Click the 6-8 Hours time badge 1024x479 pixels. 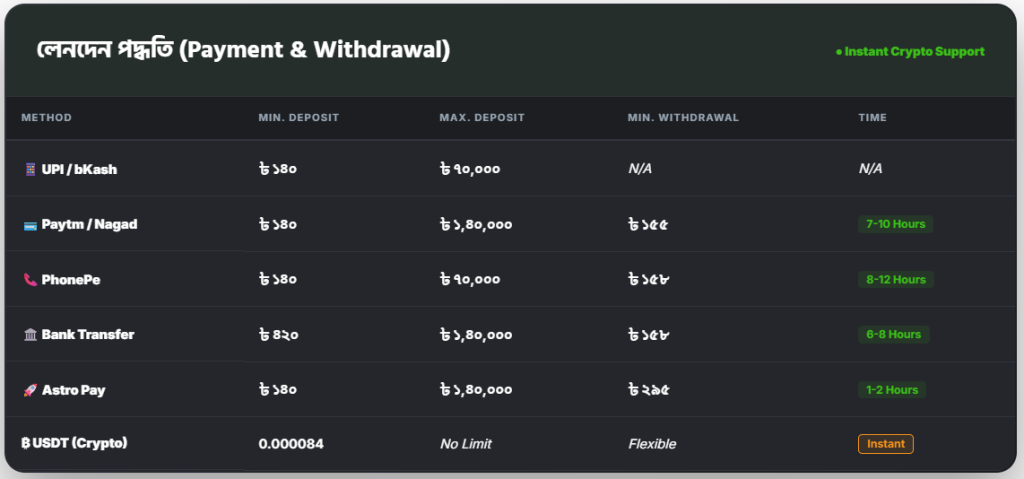(x=893, y=334)
